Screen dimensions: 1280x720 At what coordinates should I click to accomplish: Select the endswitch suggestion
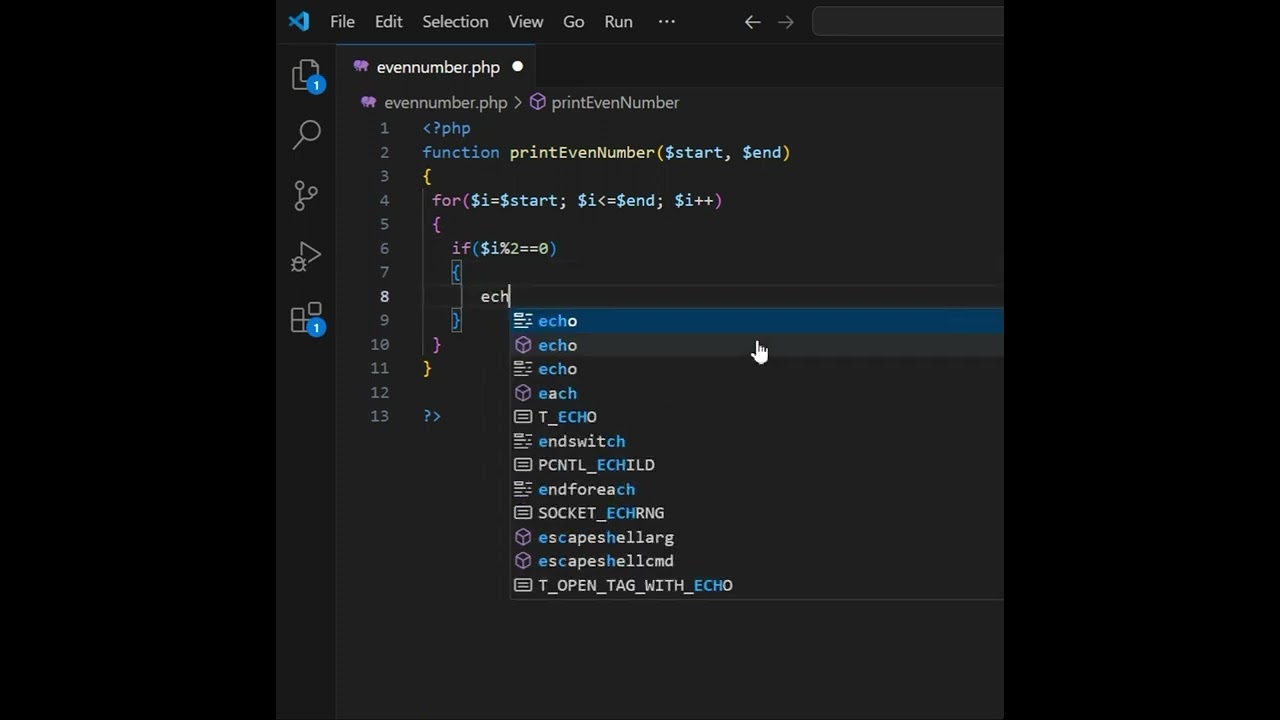pyautogui.click(x=757, y=441)
